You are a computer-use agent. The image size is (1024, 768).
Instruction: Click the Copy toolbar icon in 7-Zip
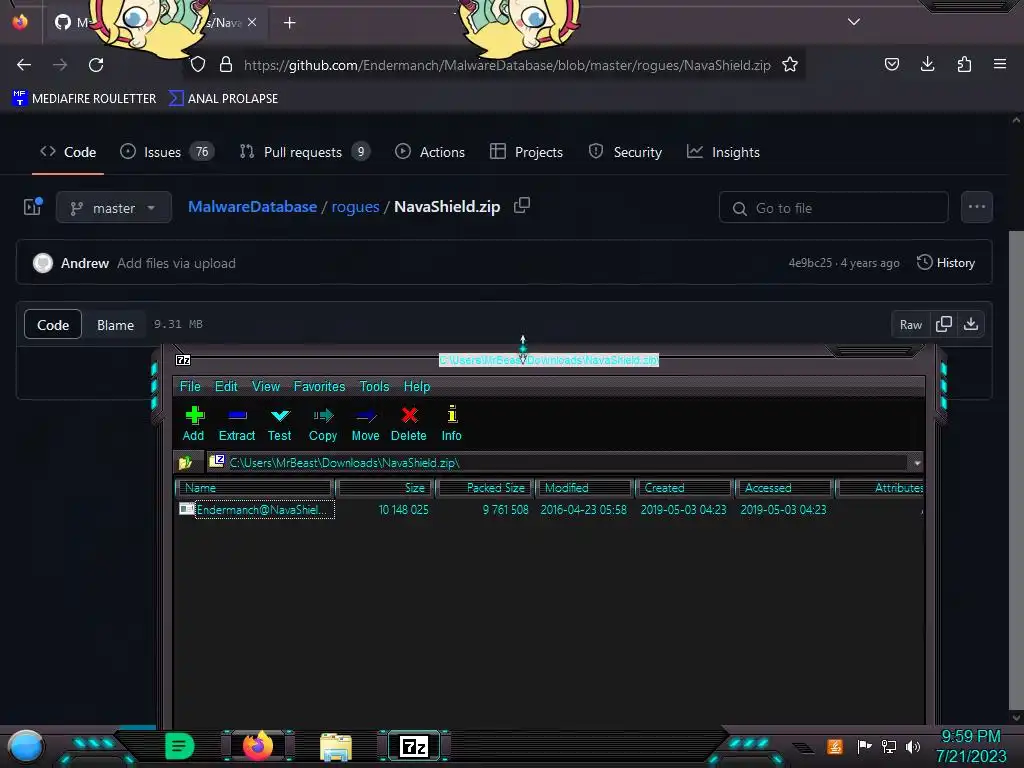(x=323, y=415)
